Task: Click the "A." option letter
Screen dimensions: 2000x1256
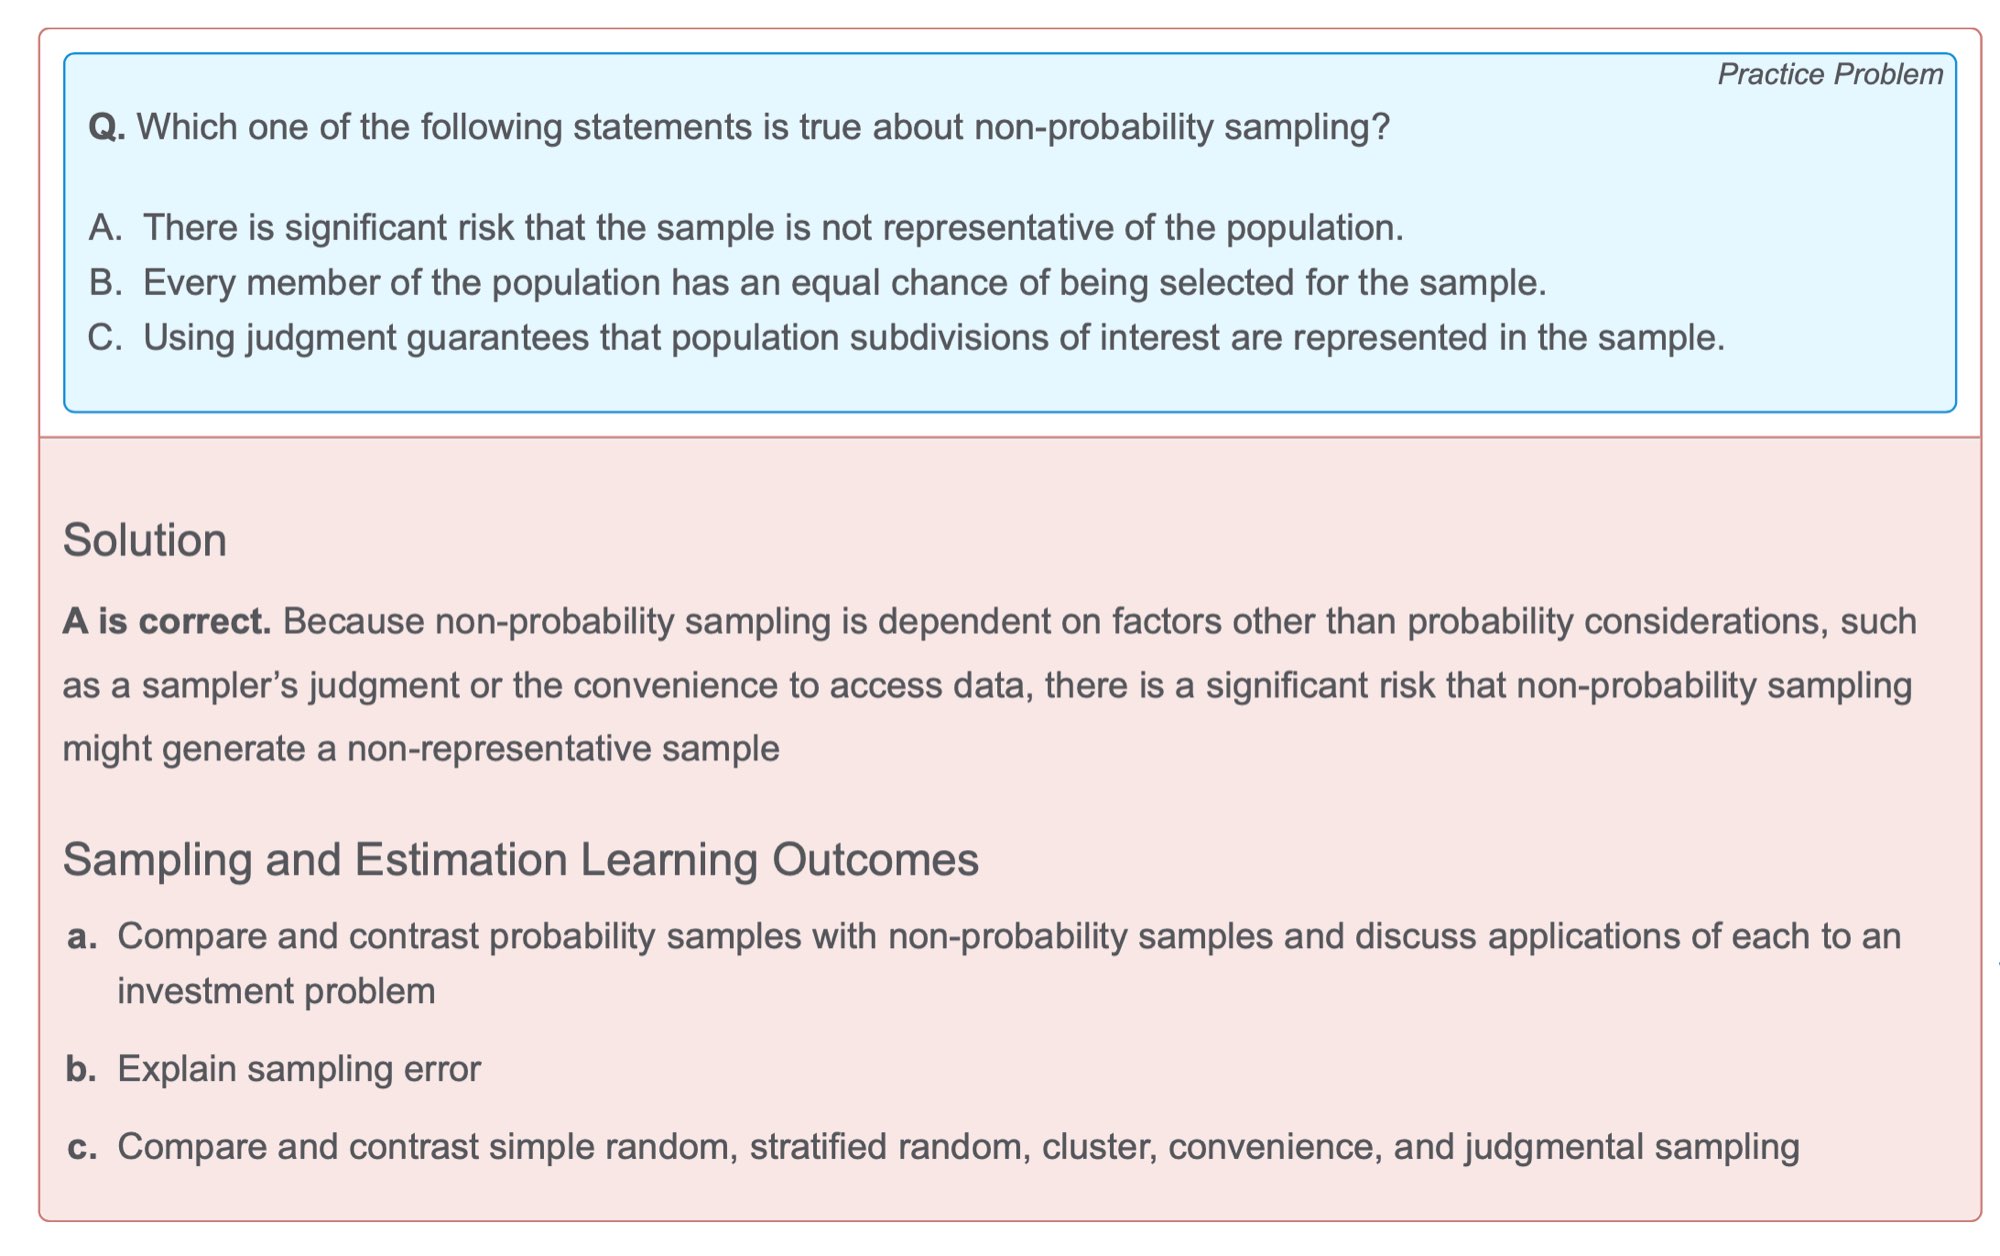Action: point(105,228)
